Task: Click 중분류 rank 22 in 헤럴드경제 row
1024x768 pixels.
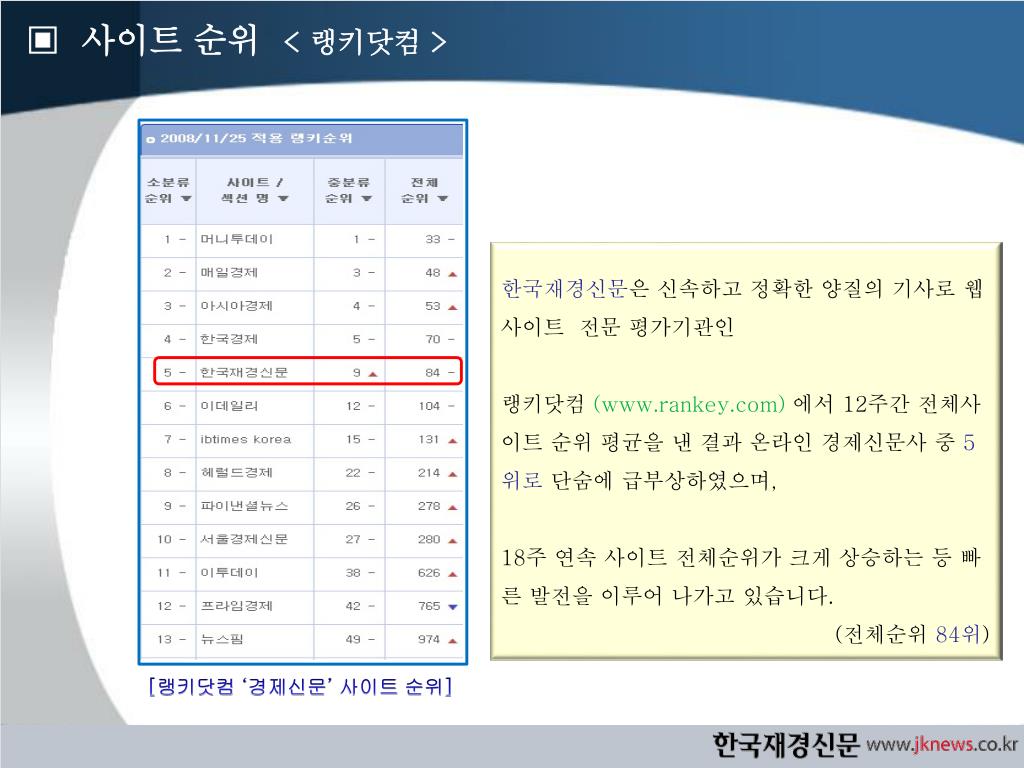Action: pyautogui.click(x=353, y=472)
